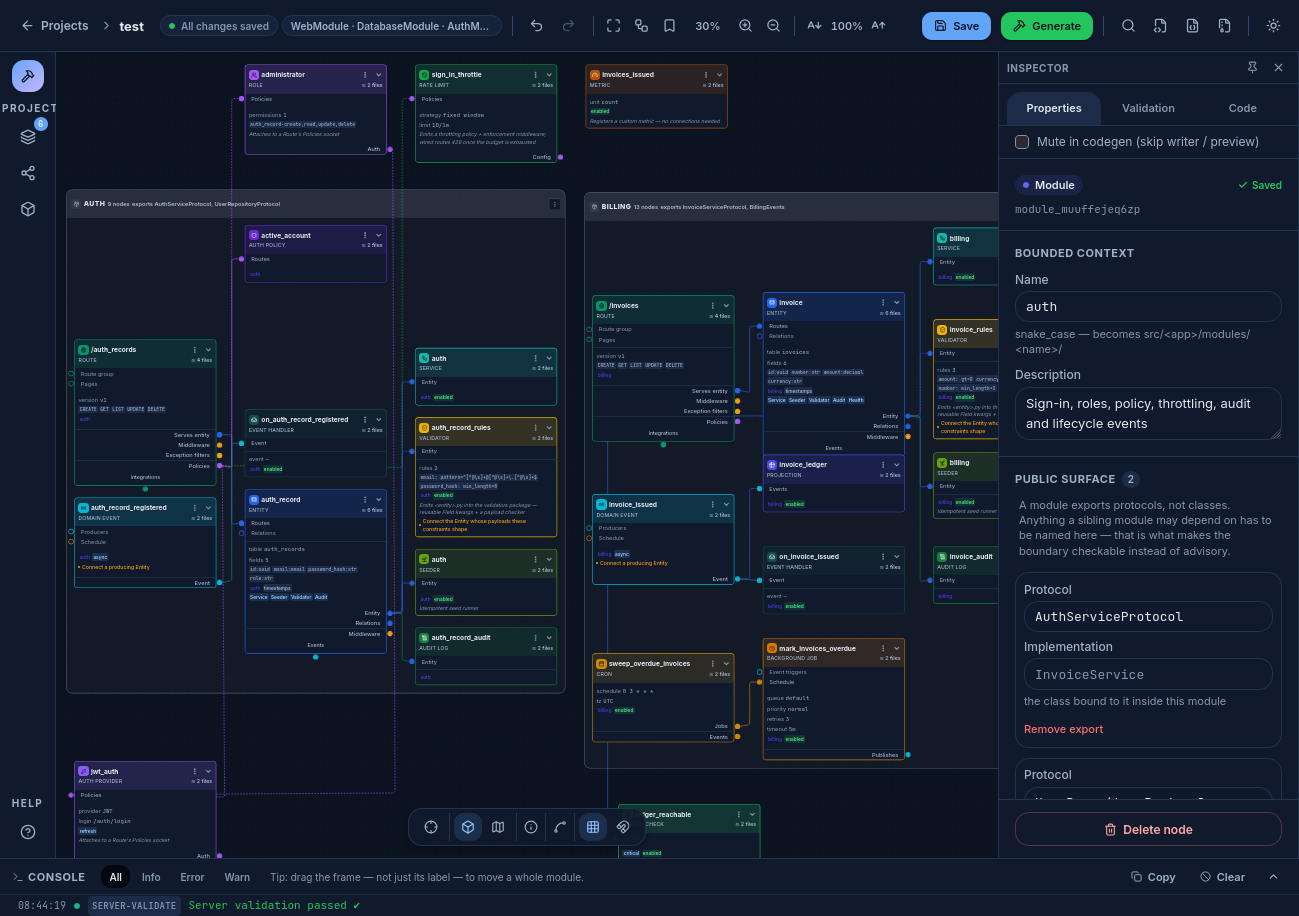Undo the last change in top toolbar
The image size is (1299, 916).
pos(537,26)
